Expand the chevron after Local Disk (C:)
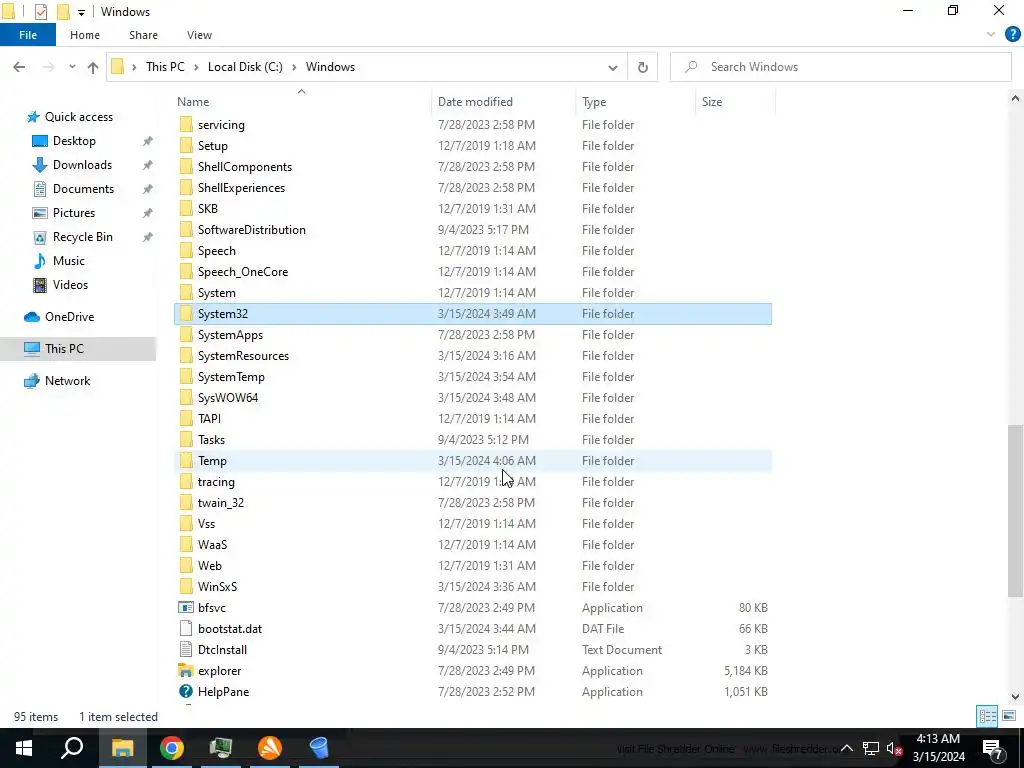Viewport: 1024px width, 768px height. coord(294,67)
